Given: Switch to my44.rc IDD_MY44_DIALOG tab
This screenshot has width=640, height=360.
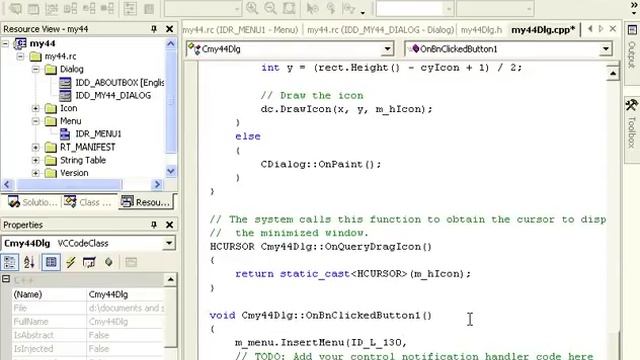Looking at the screenshot, I should click(x=380, y=30).
